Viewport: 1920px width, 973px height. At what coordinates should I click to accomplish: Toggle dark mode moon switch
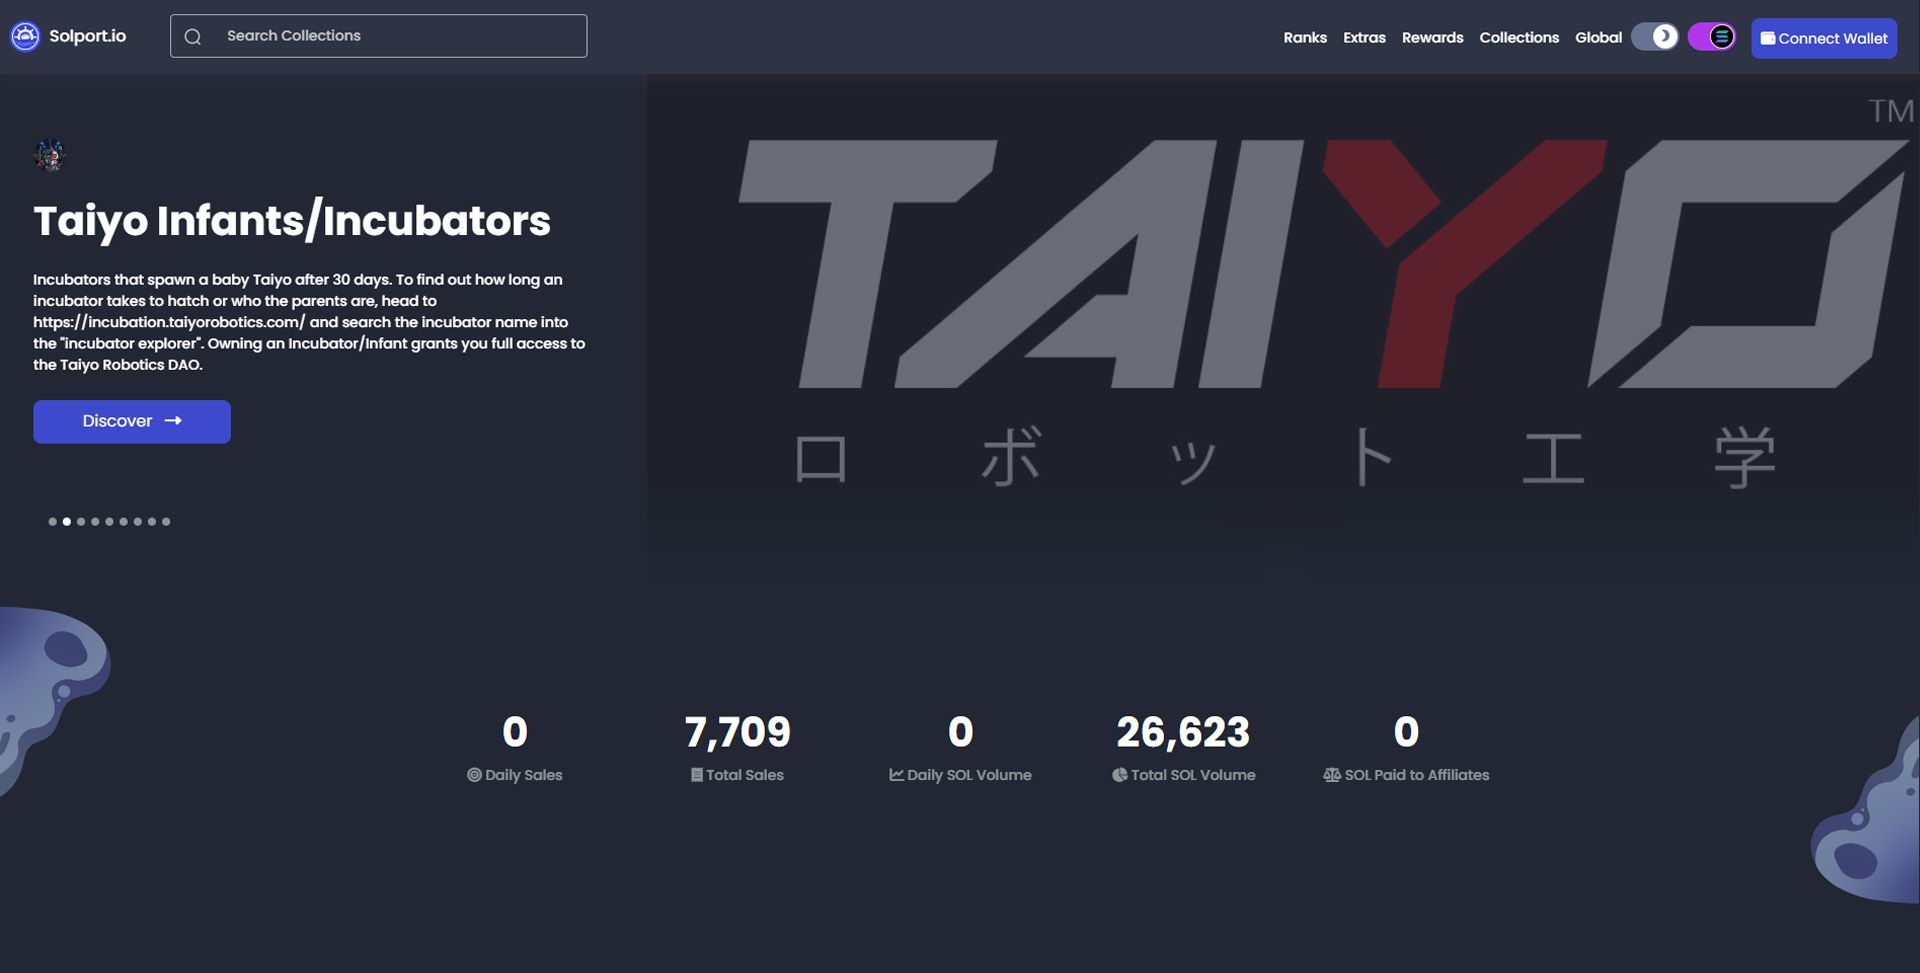pos(1655,37)
